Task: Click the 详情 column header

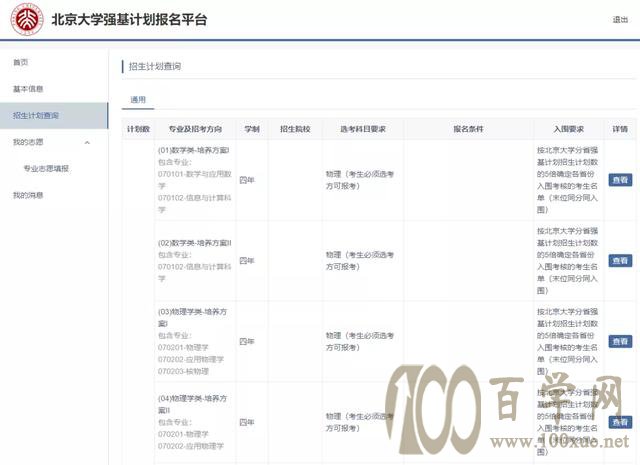Action: (620, 129)
